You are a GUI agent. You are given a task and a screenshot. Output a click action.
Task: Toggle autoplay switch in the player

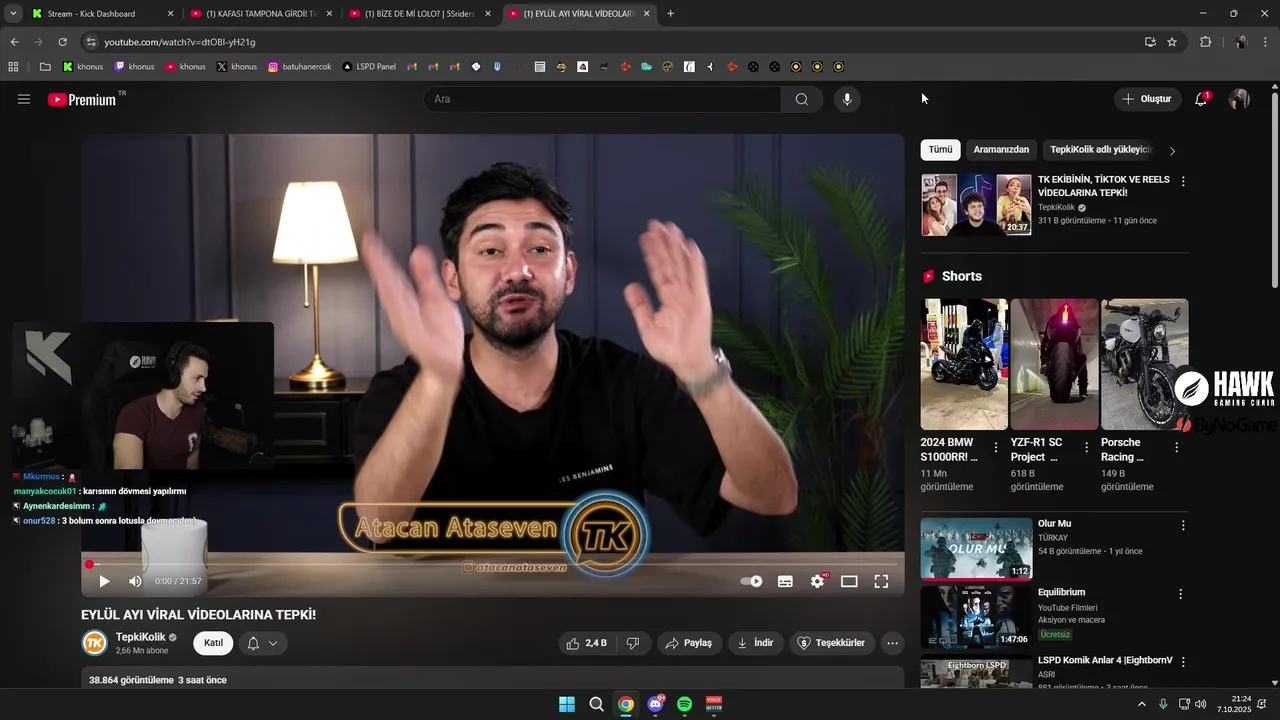tap(751, 581)
